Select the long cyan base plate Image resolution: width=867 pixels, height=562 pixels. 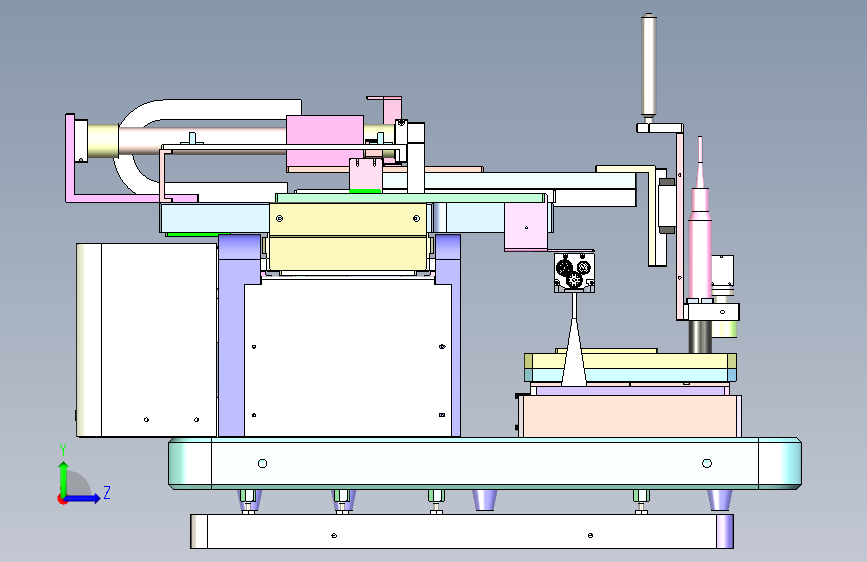(x=484, y=464)
